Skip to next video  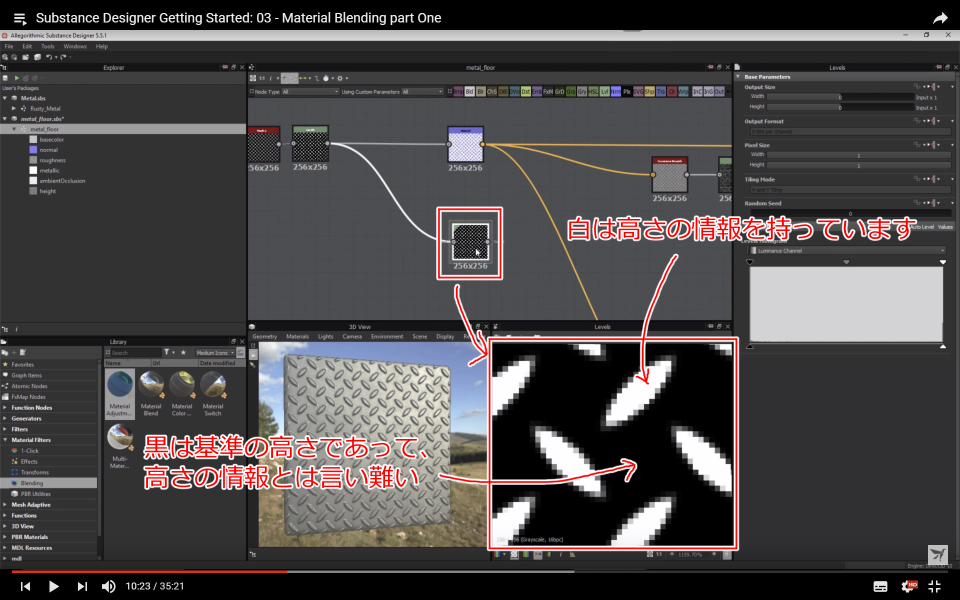[x=81, y=587]
